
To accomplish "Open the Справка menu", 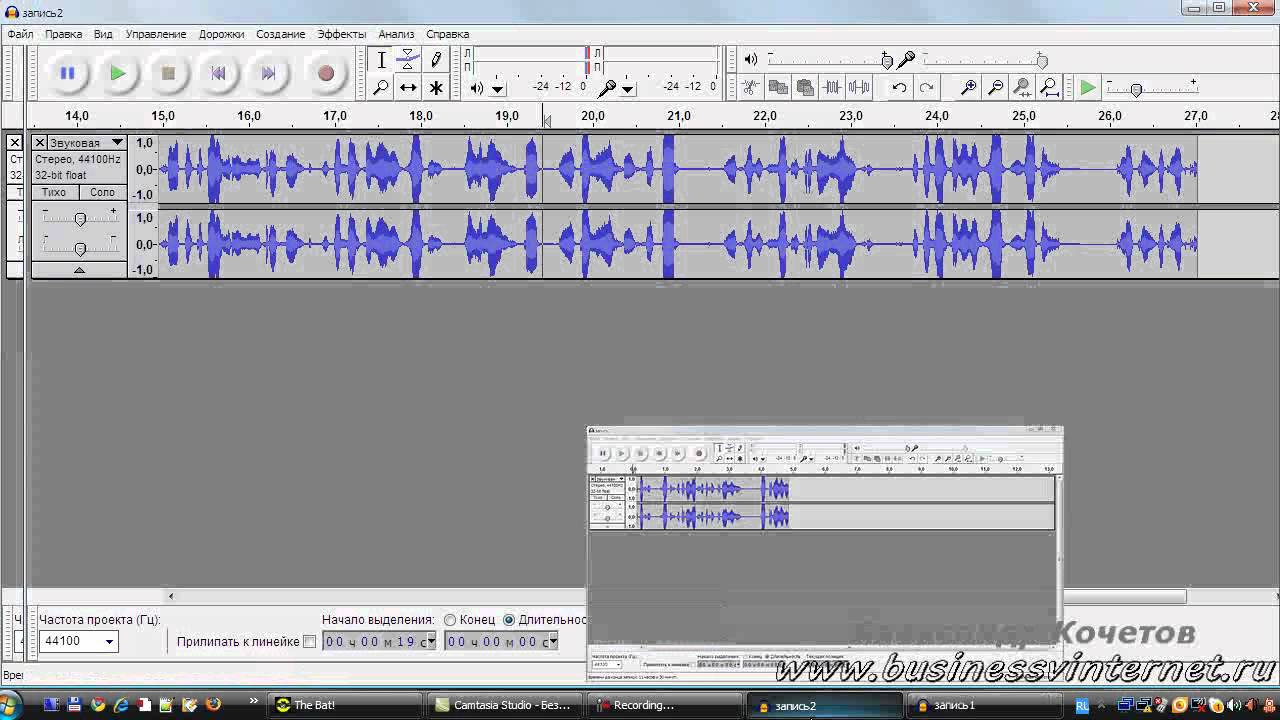I will click(x=447, y=34).
